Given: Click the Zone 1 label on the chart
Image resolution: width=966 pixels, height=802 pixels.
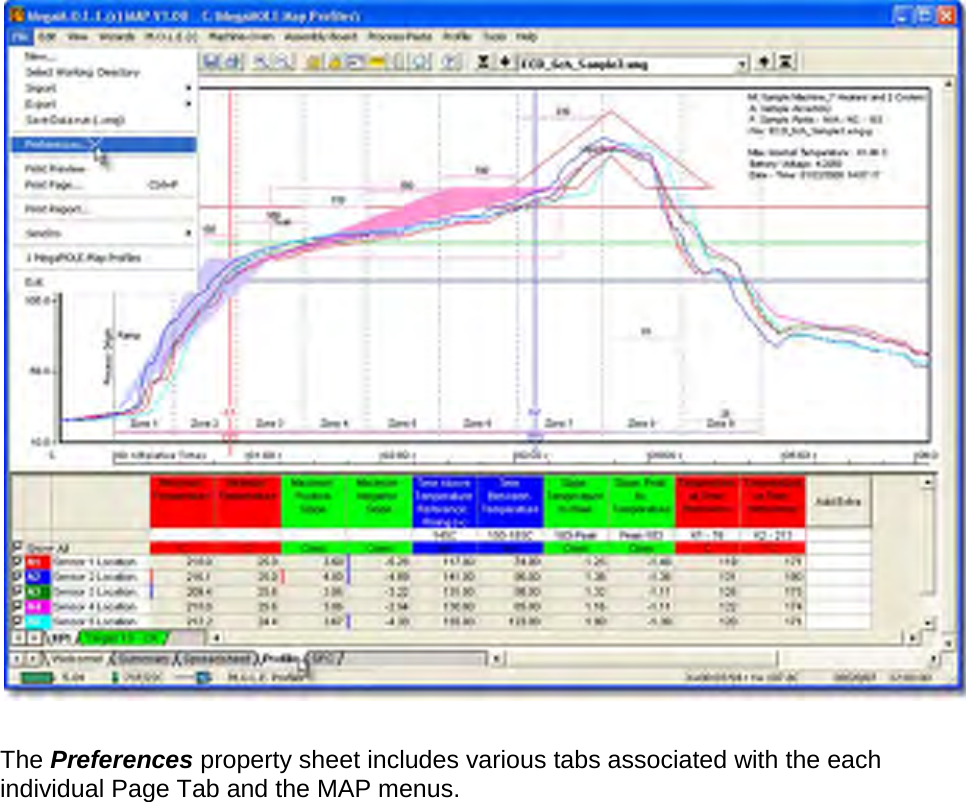Looking at the screenshot, I should [x=144, y=423].
